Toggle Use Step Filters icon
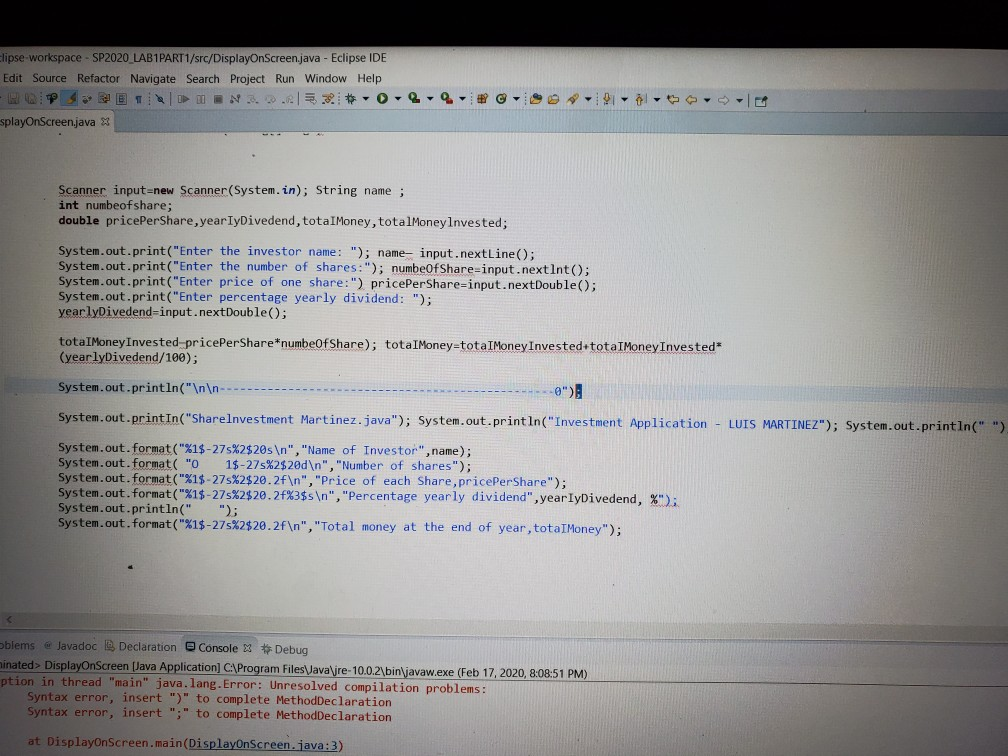Image resolution: width=1008 pixels, height=756 pixels. coord(328,100)
